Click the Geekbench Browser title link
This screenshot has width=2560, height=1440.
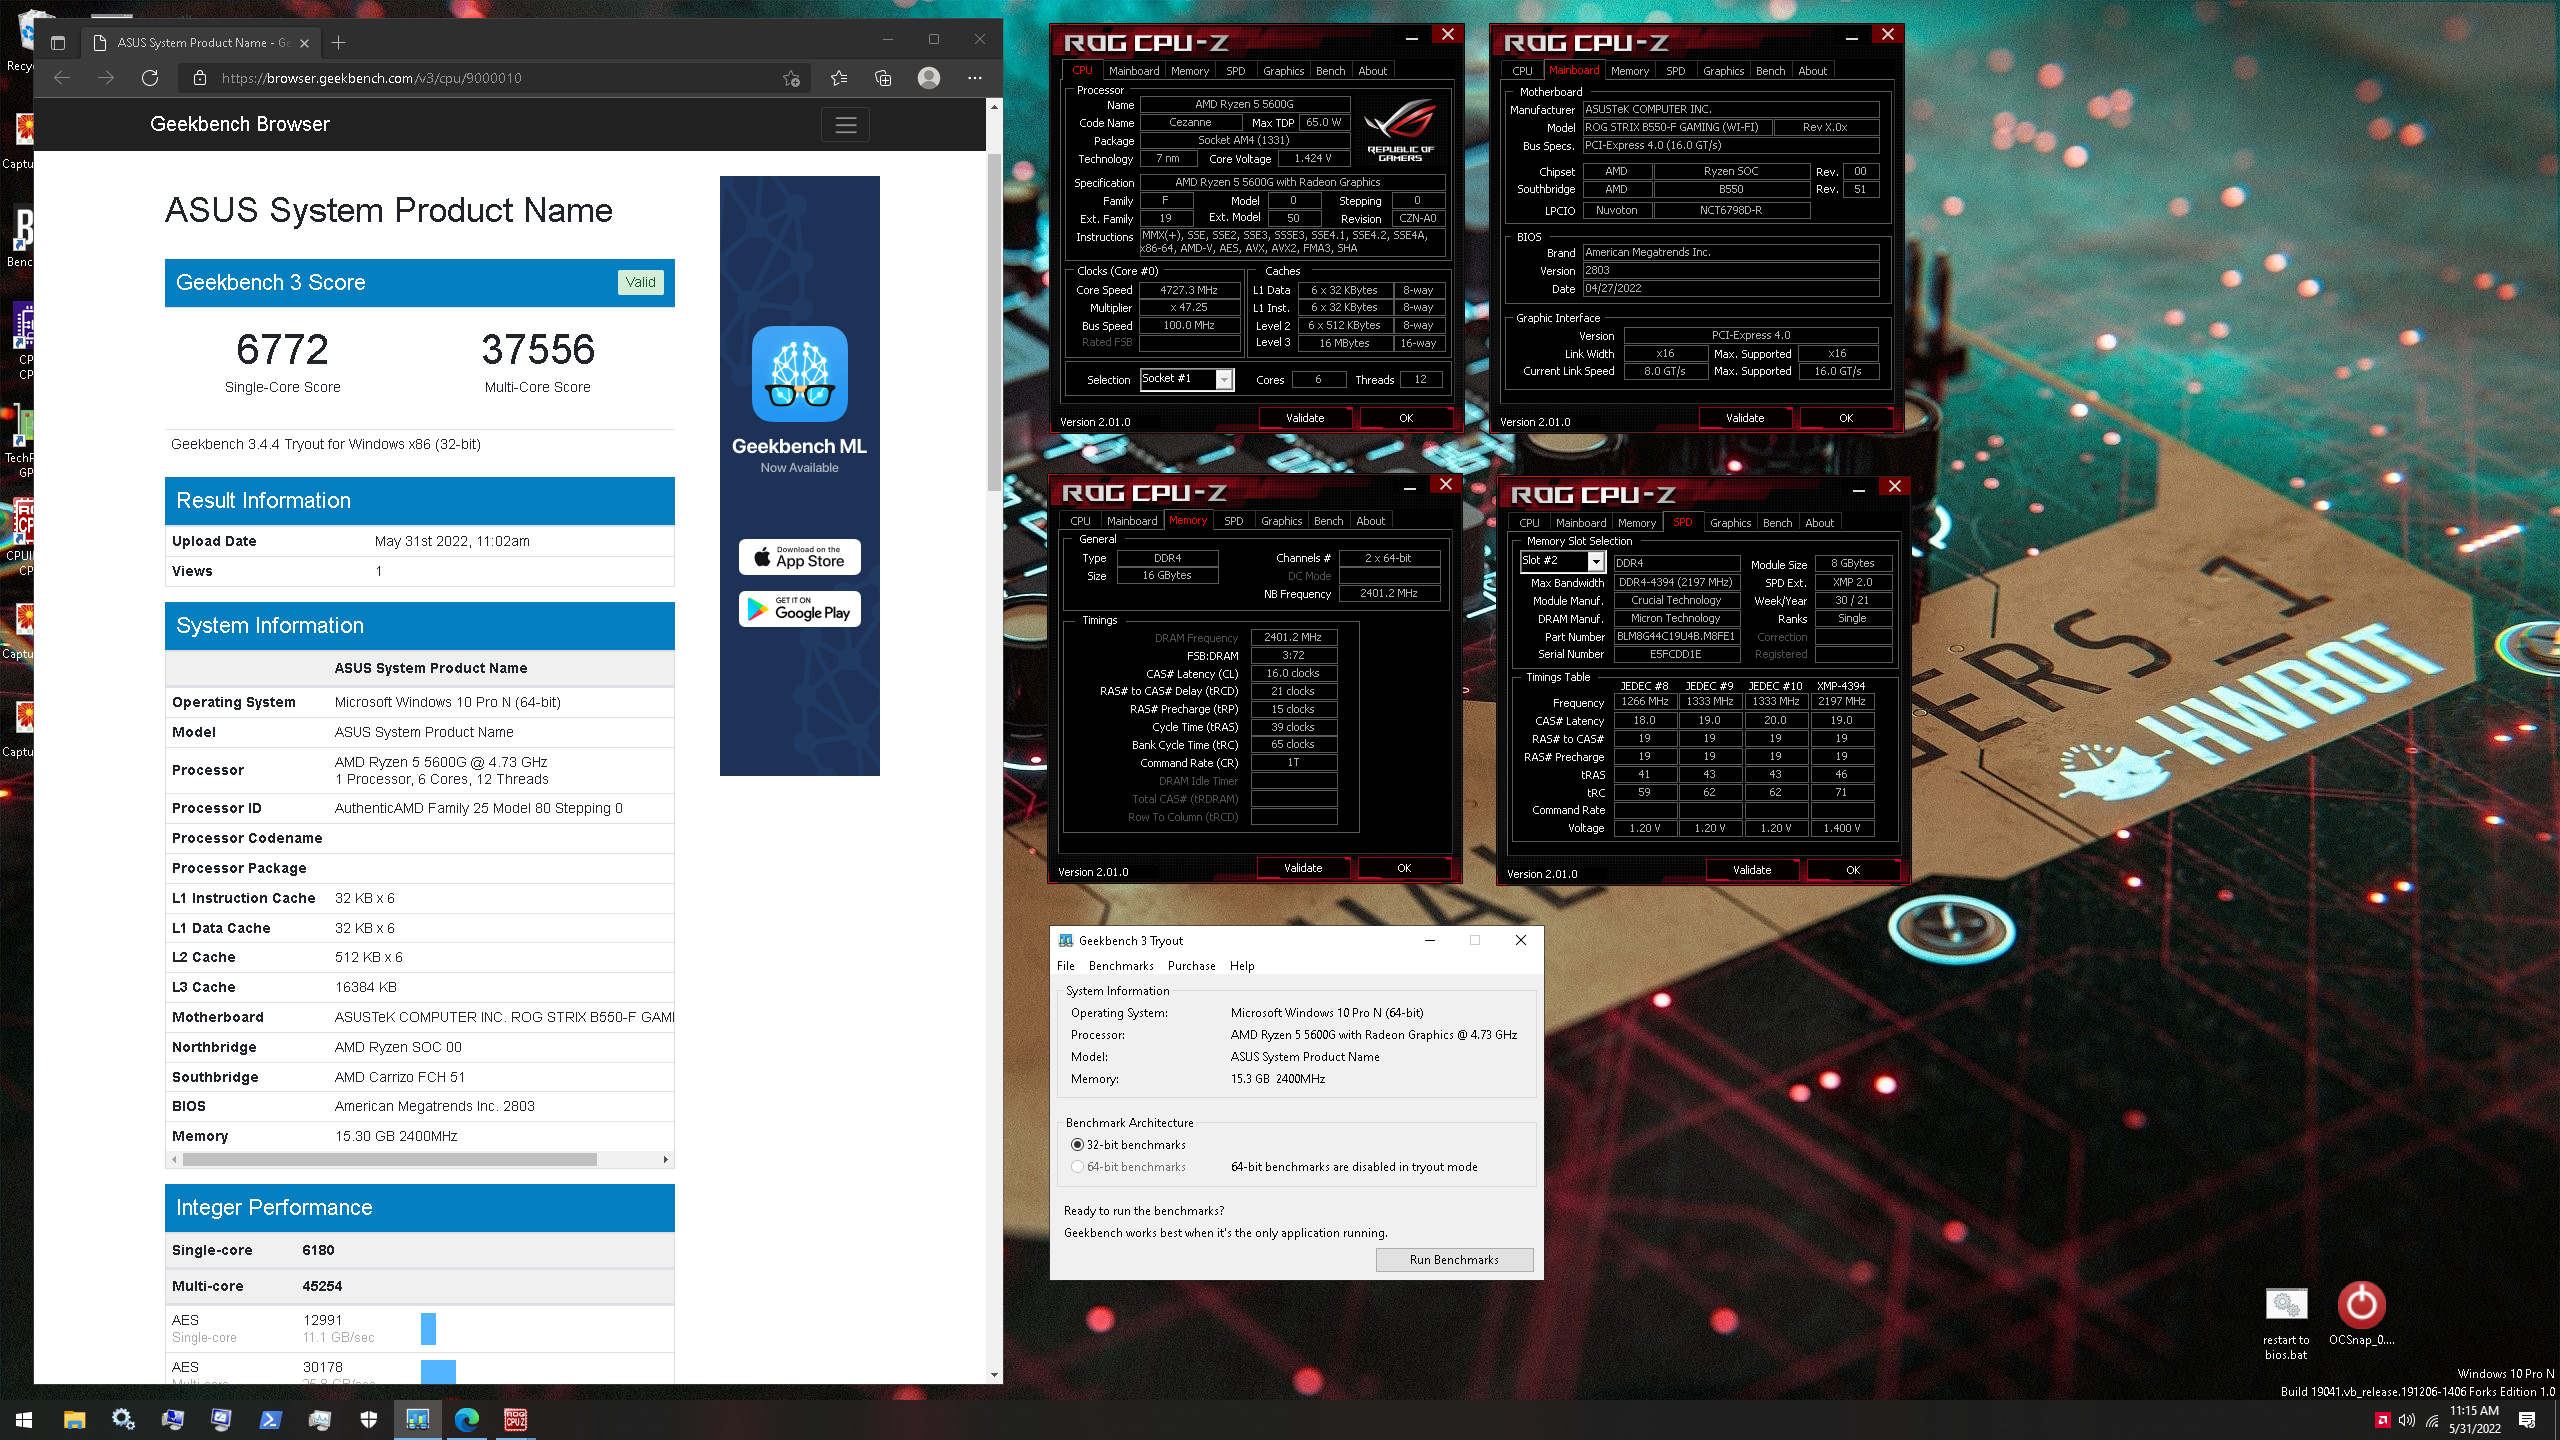pyautogui.click(x=240, y=124)
